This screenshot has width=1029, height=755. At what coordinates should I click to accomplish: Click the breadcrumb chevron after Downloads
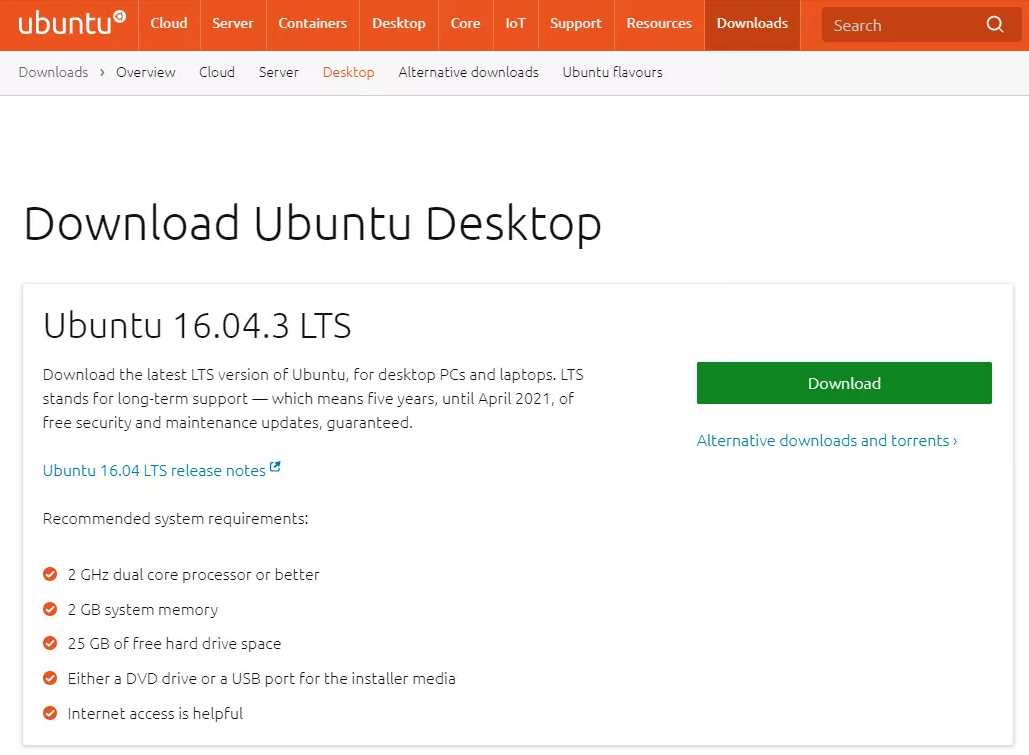point(102,72)
